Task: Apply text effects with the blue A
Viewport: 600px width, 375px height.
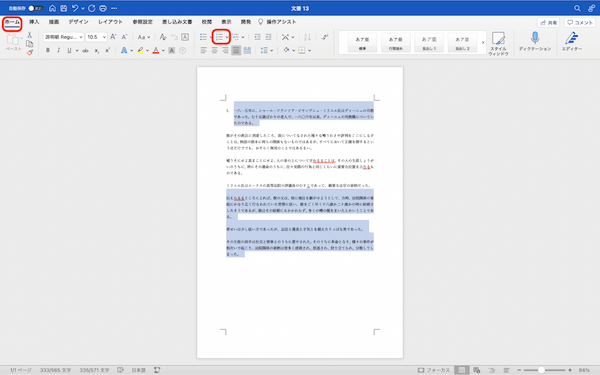Action: coord(124,50)
